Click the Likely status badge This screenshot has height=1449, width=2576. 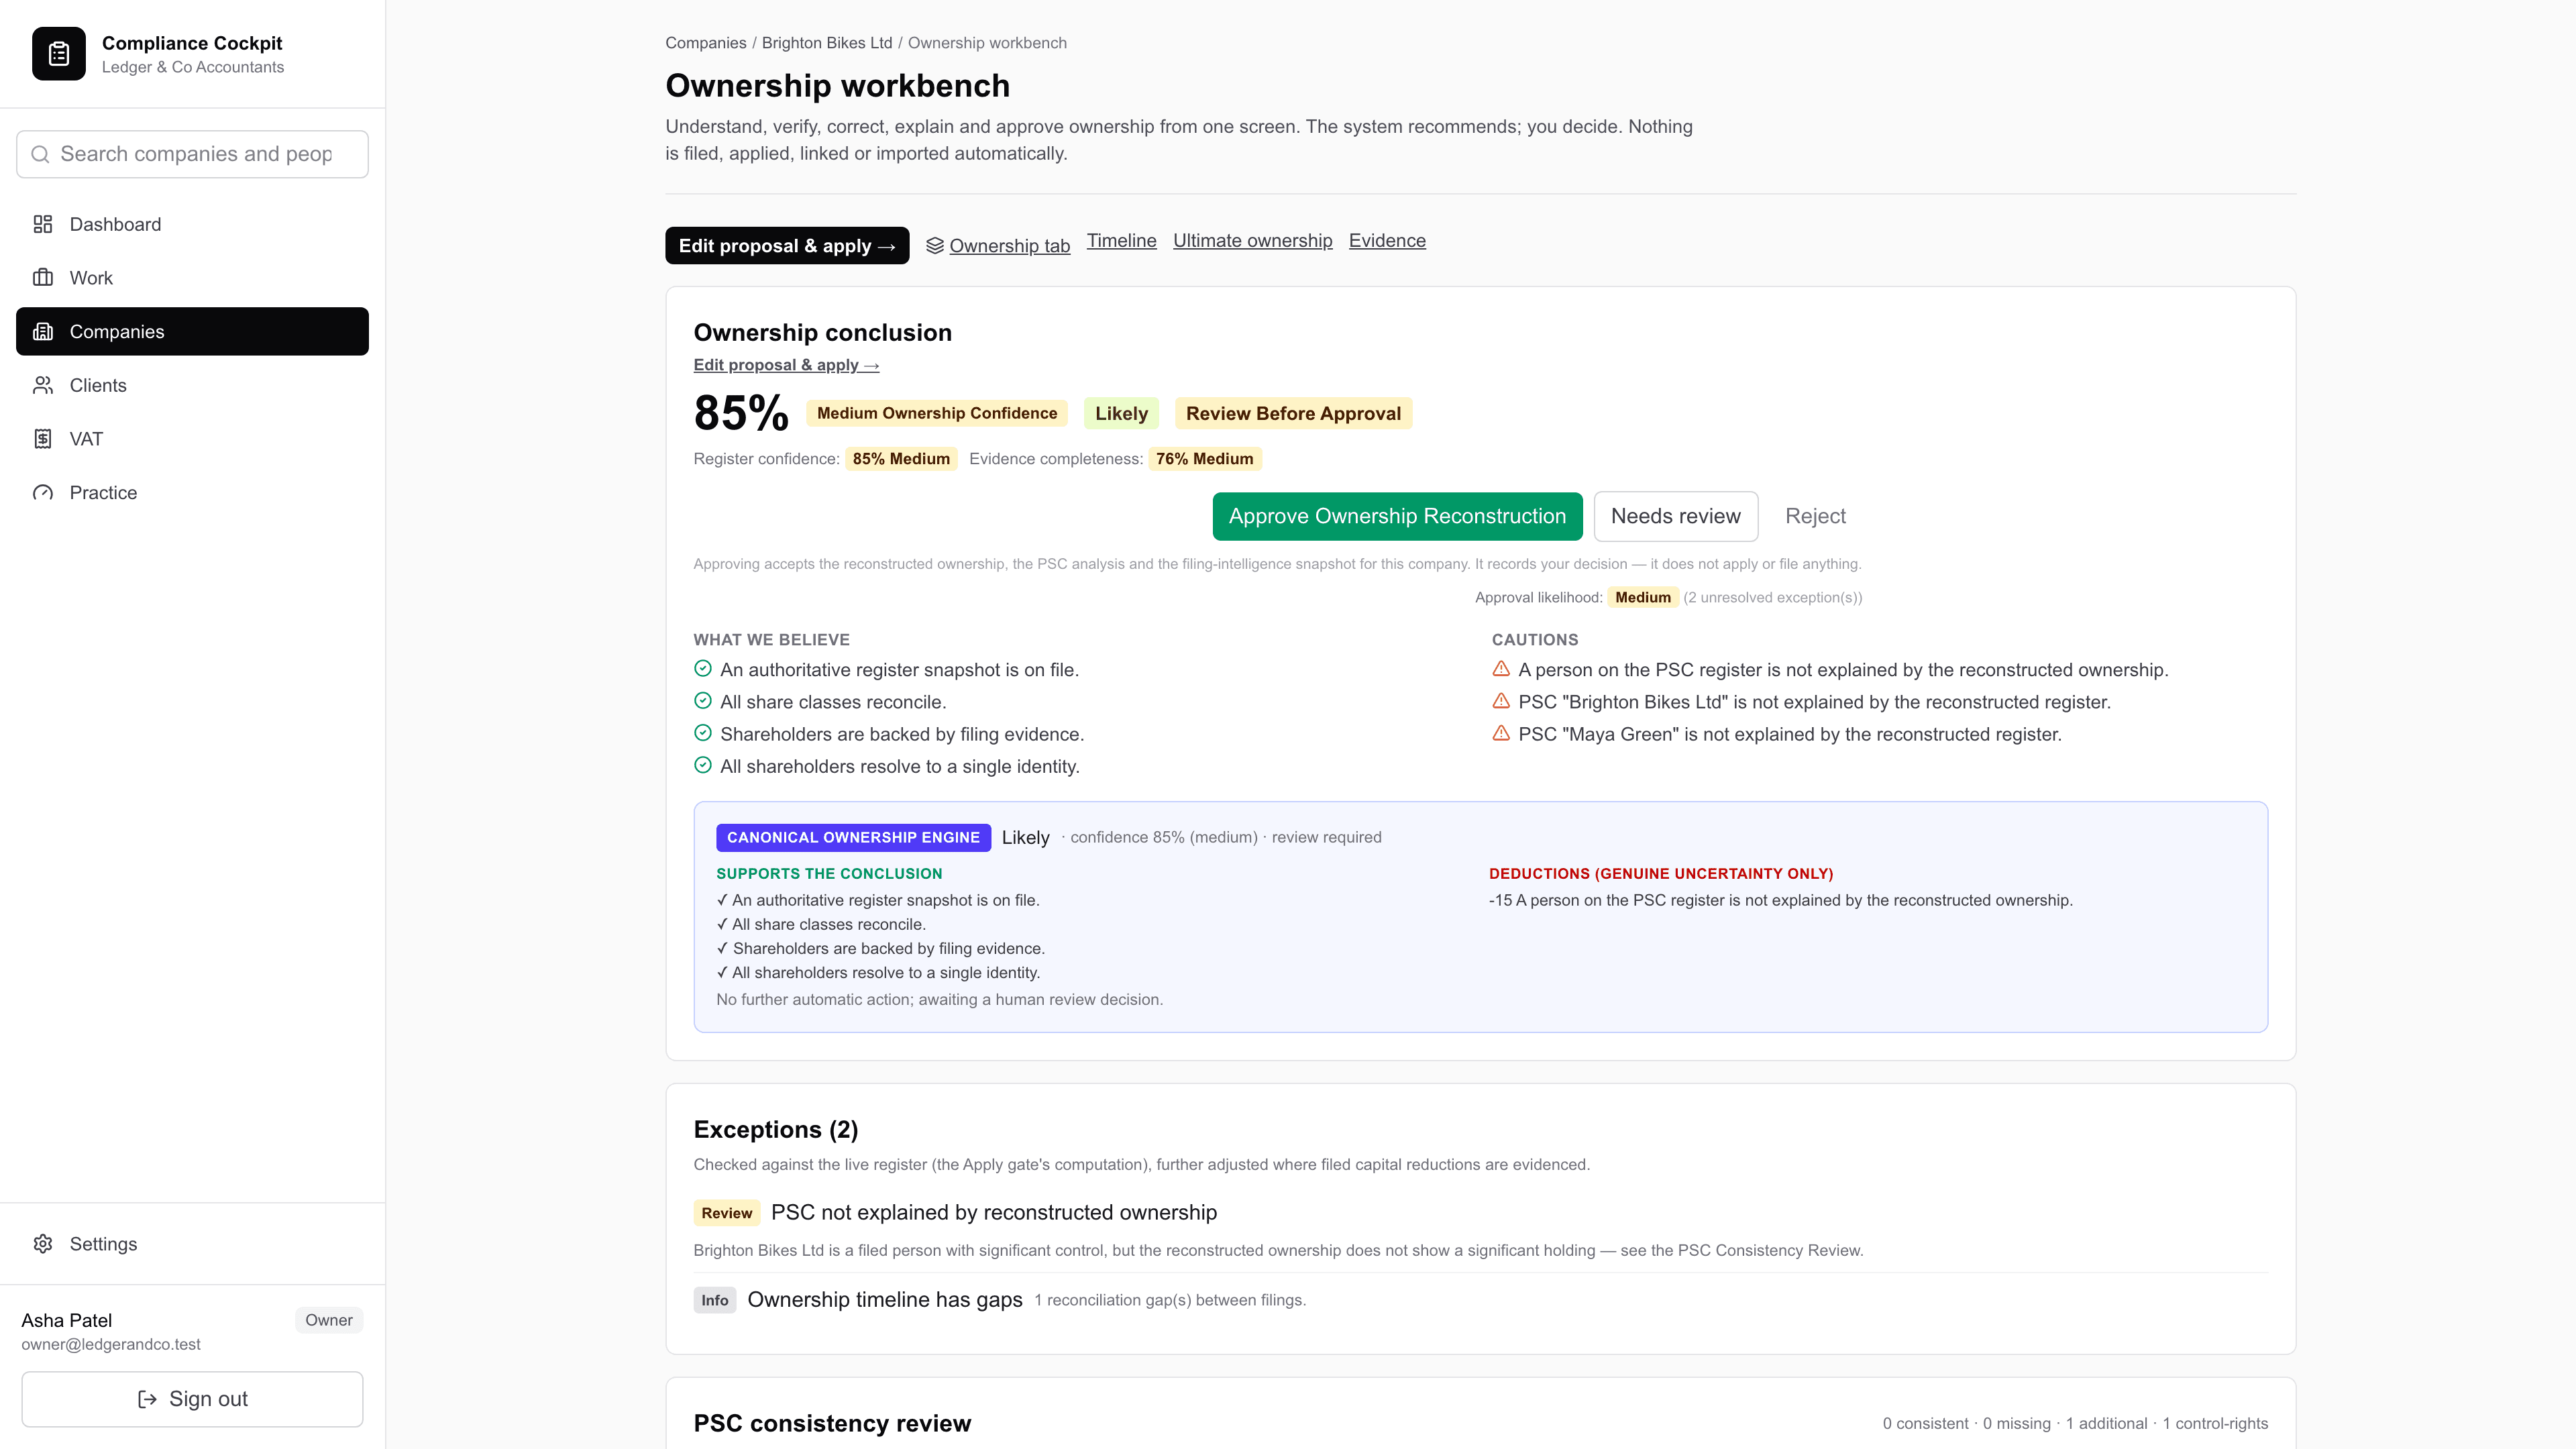click(1121, 414)
